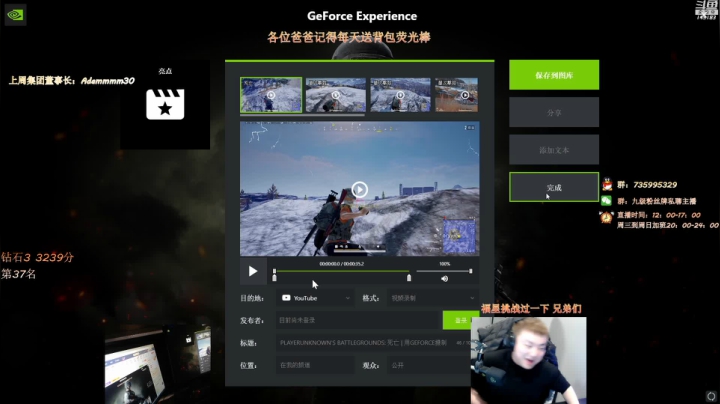720x404 pixels.
Task: Click the GeForce Experience title text
Action: tap(362, 16)
